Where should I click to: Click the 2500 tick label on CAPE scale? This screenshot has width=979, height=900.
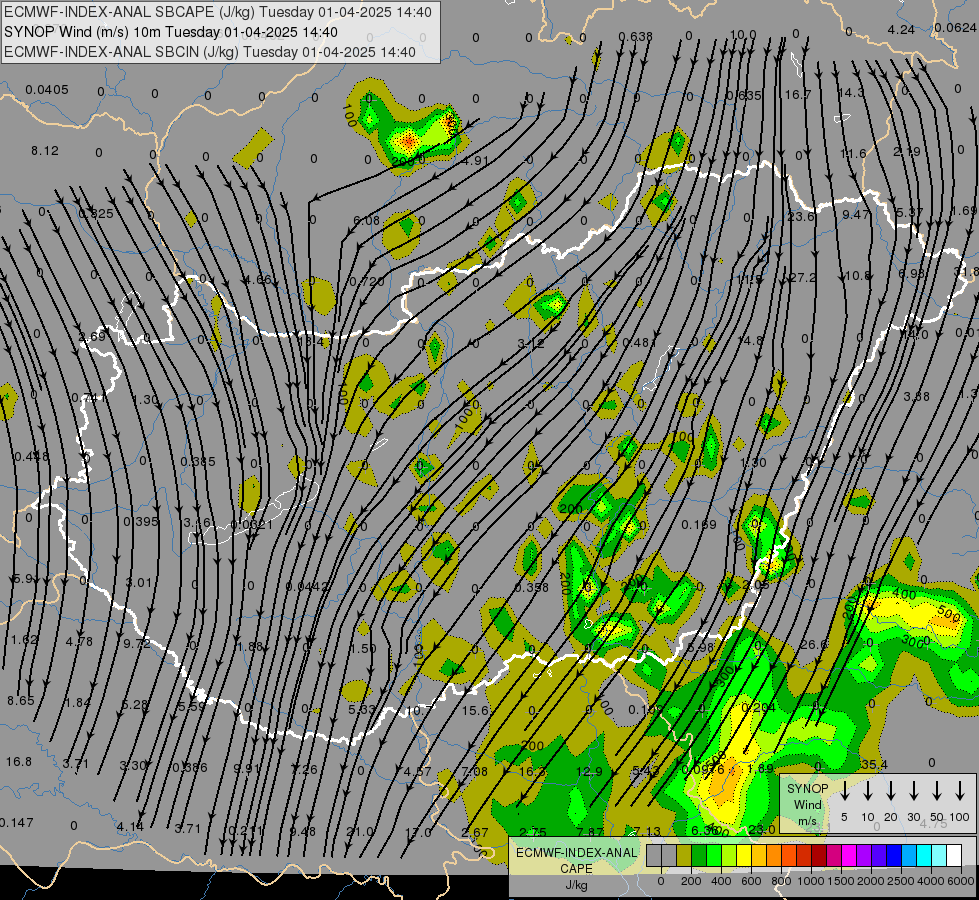(902, 881)
